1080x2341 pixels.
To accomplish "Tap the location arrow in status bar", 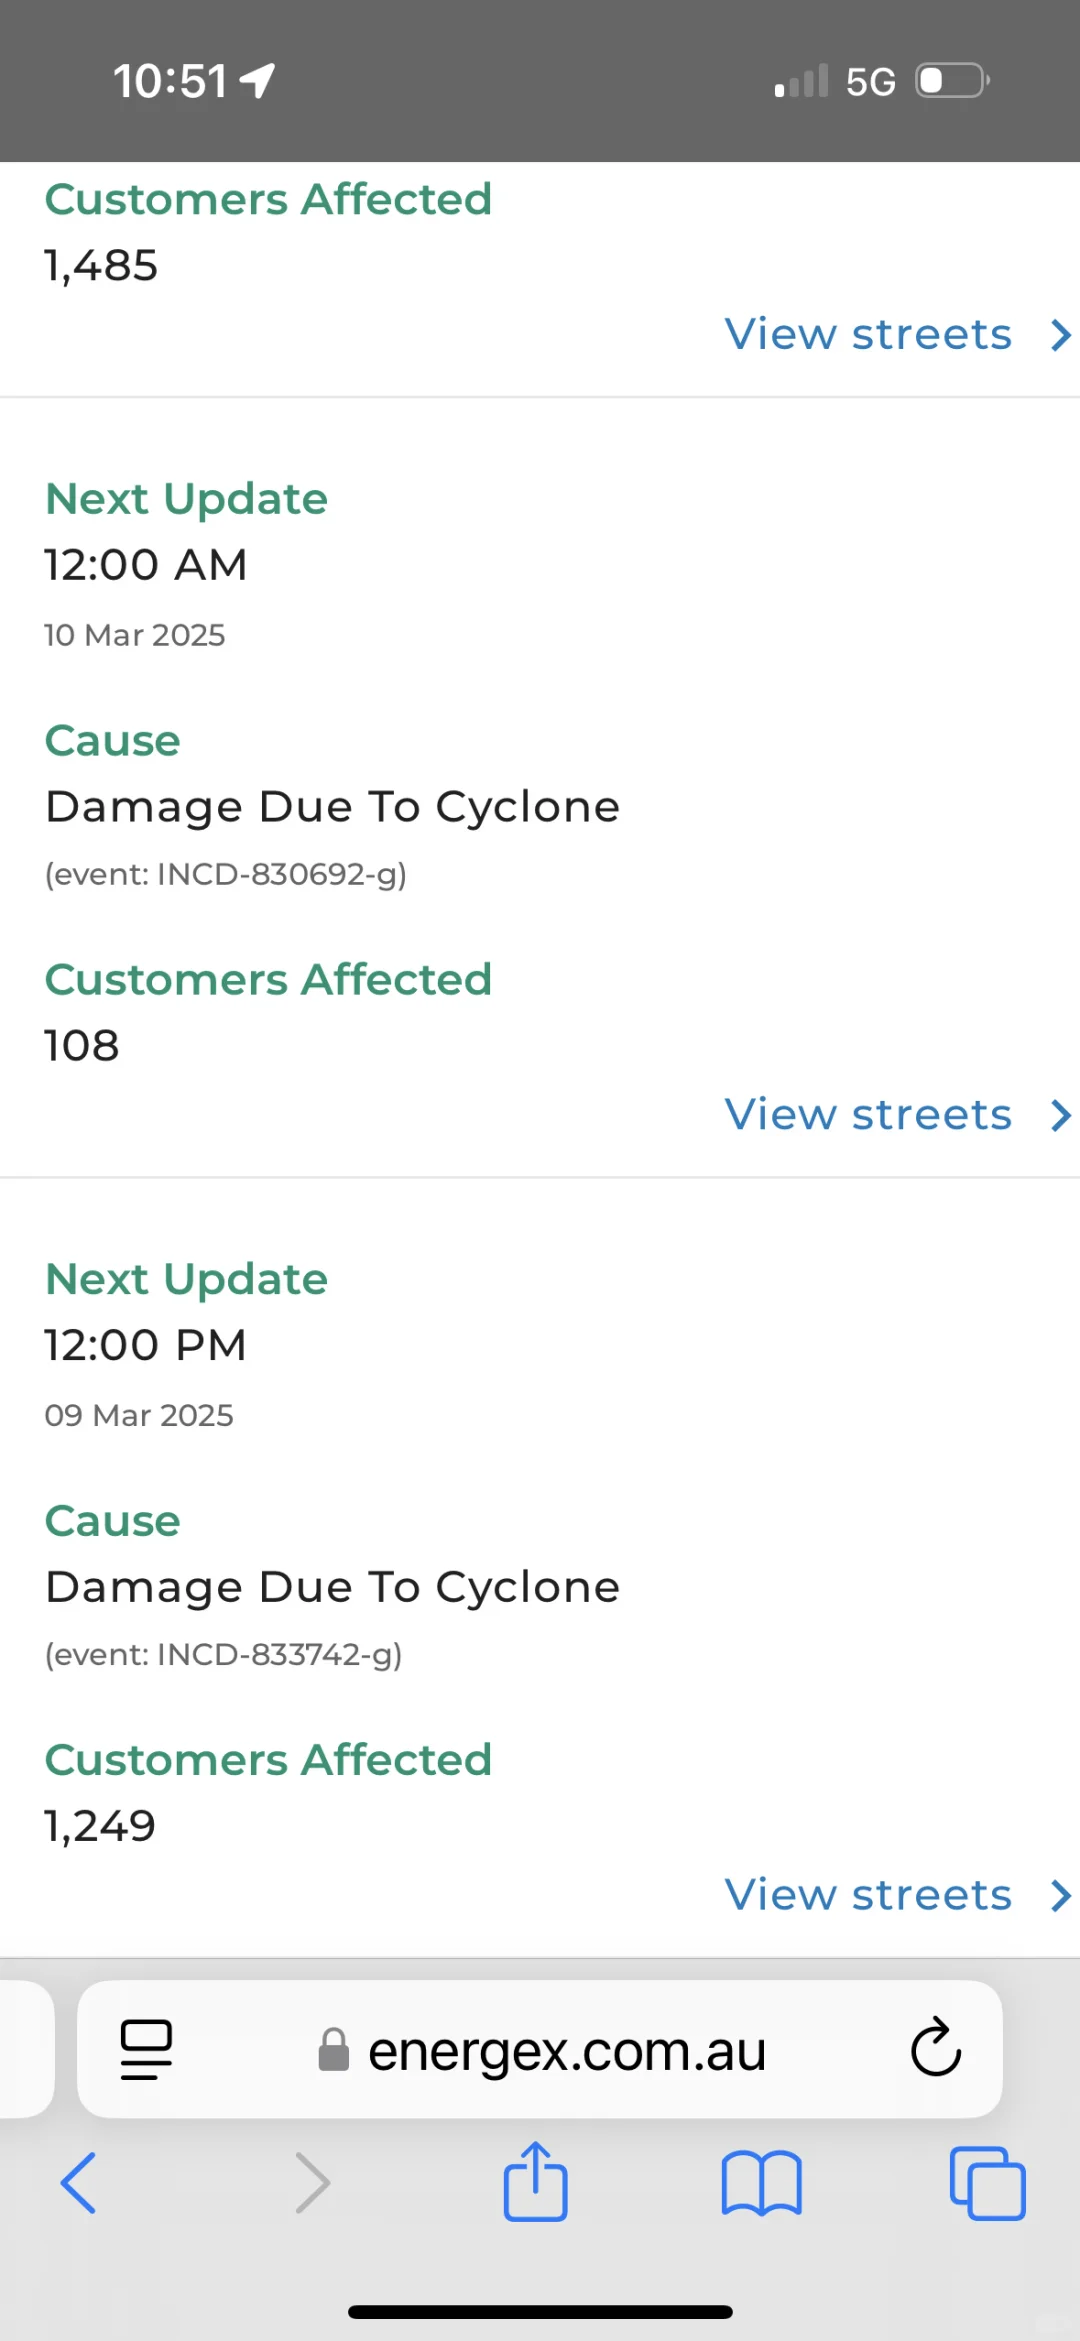I will (x=258, y=81).
